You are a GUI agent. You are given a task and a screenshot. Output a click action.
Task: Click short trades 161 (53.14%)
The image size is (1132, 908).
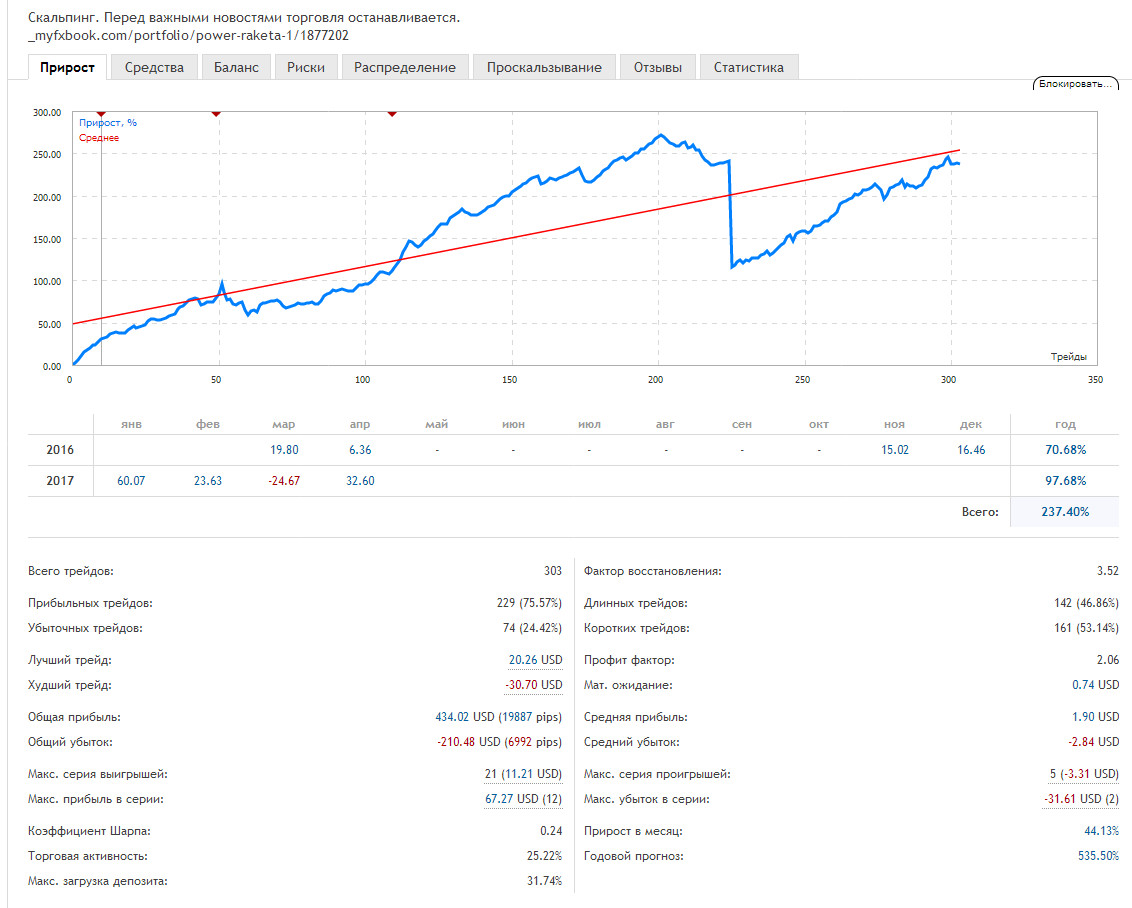point(1087,628)
